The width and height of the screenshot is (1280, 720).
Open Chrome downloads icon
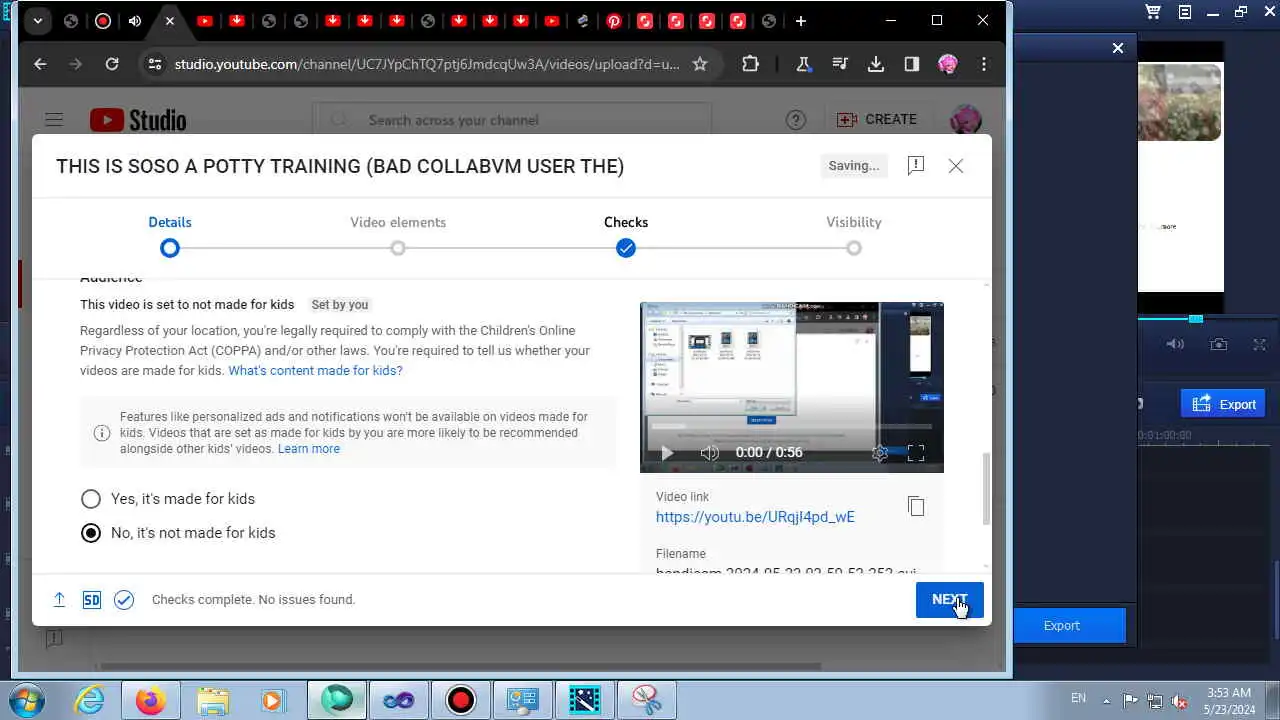point(876,64)
